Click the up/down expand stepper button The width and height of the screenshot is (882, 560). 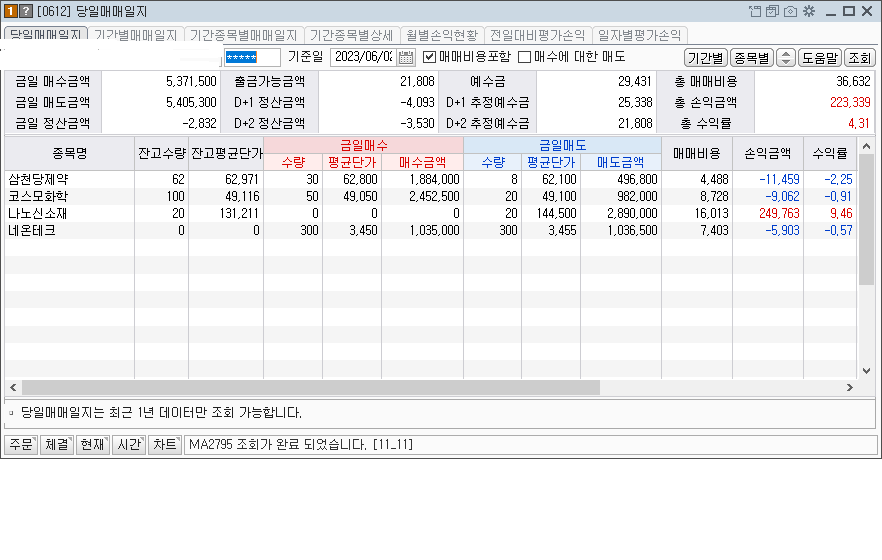[x=786, y=57]
